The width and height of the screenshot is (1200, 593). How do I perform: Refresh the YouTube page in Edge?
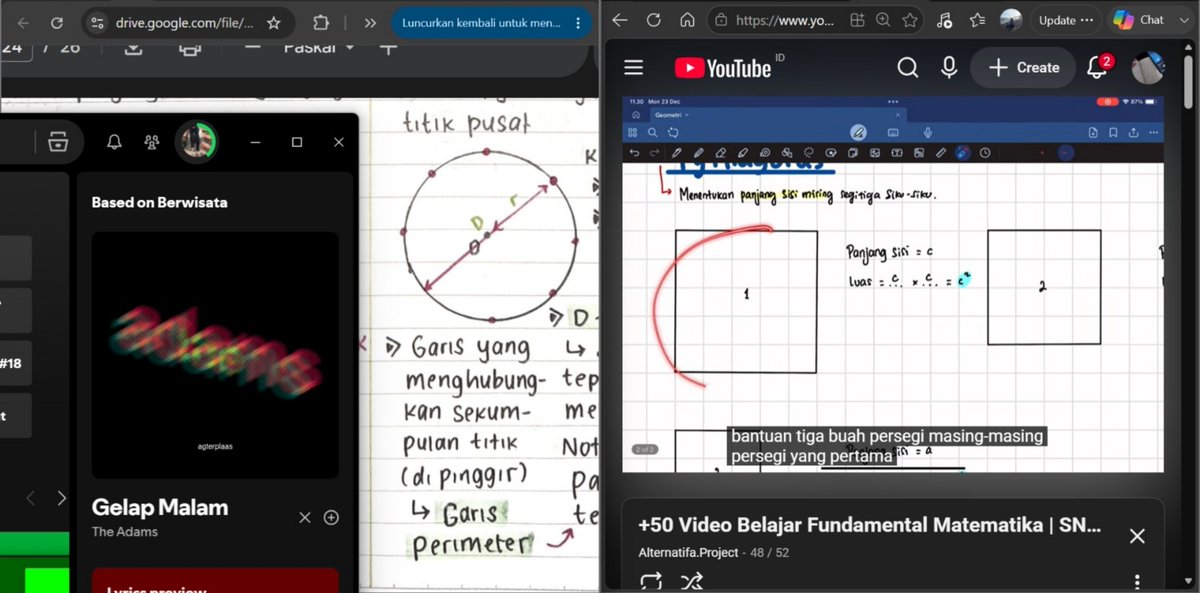(654, 20)
